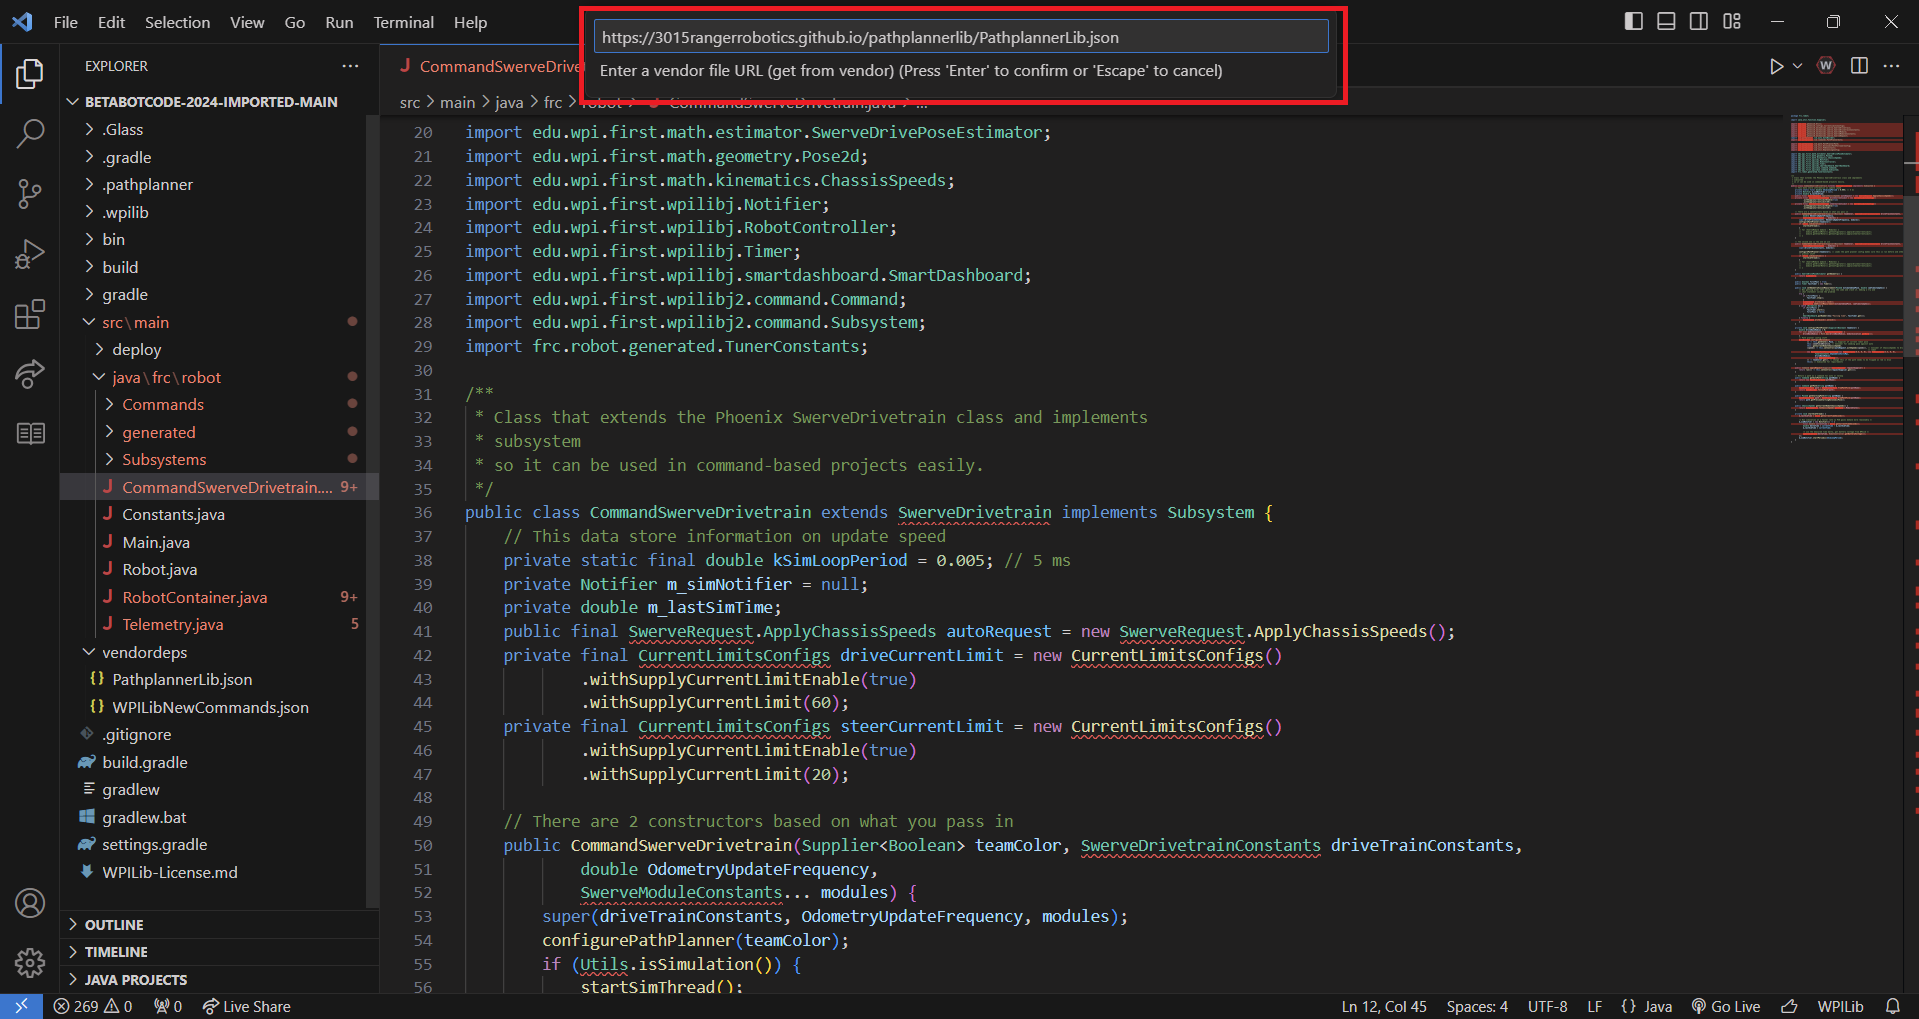Click the ports forwarded indicator showing 0
This screenshot has height=1019, width=1919.
[x=168, y=1006]
